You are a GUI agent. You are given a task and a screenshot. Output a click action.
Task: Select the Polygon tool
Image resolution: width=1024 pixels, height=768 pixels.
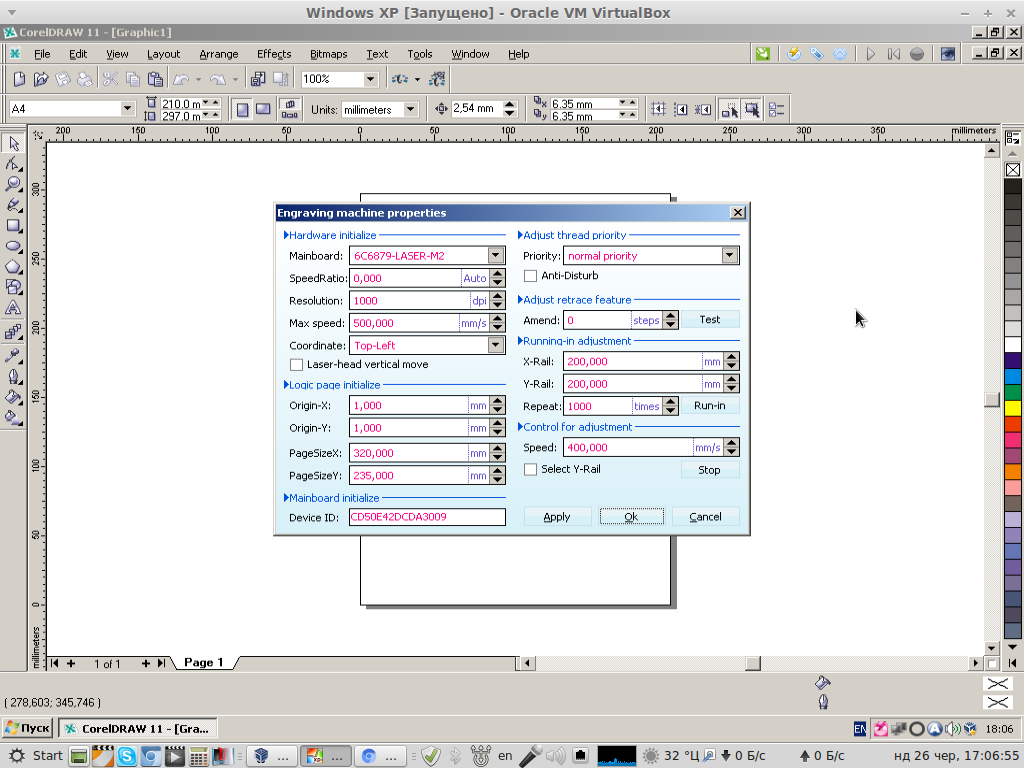coord(13,267)
